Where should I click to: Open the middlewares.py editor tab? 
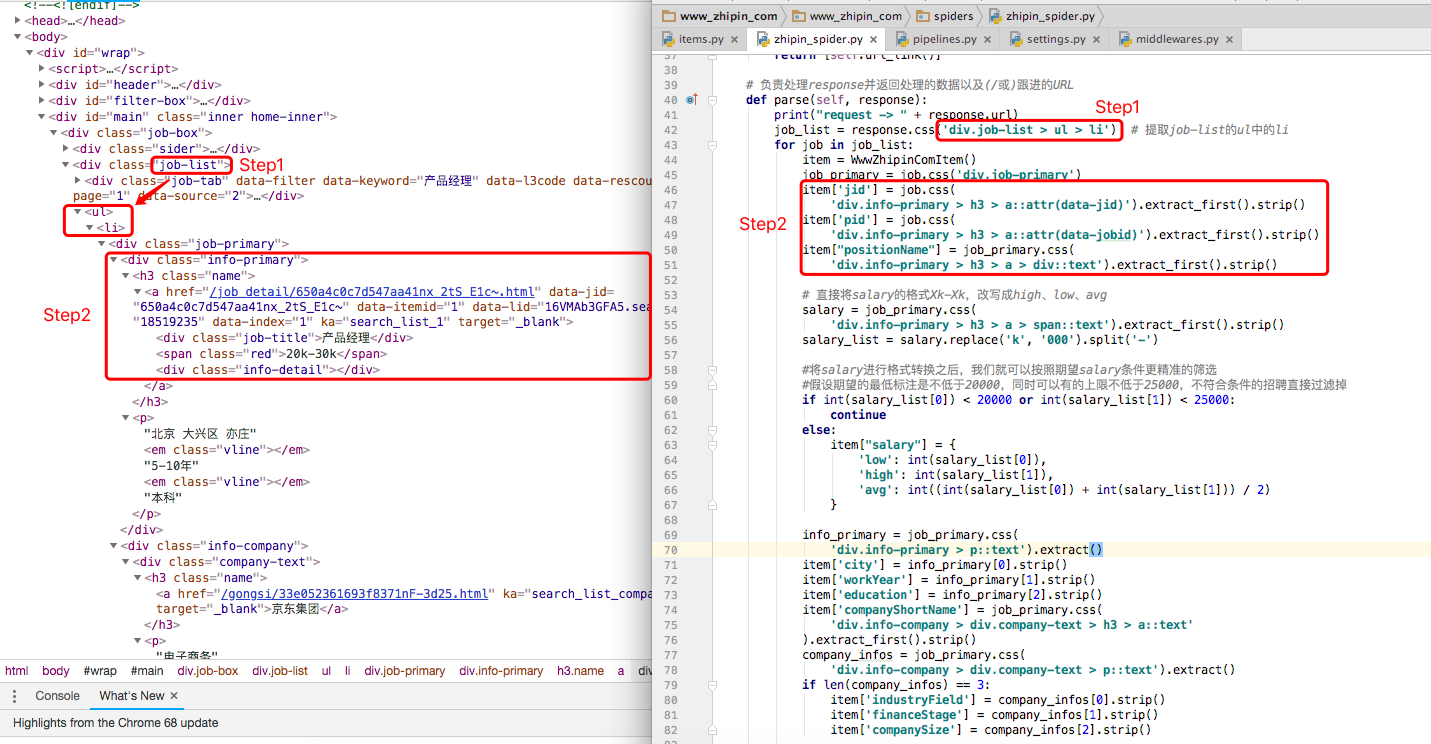click(1177, 39)
